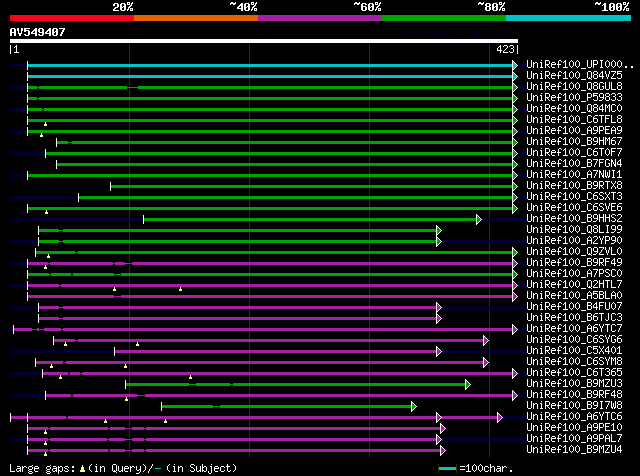Click the UniRef100_B9RTX8 label
The width and height of the screenshot is (640, 476).
574,186
